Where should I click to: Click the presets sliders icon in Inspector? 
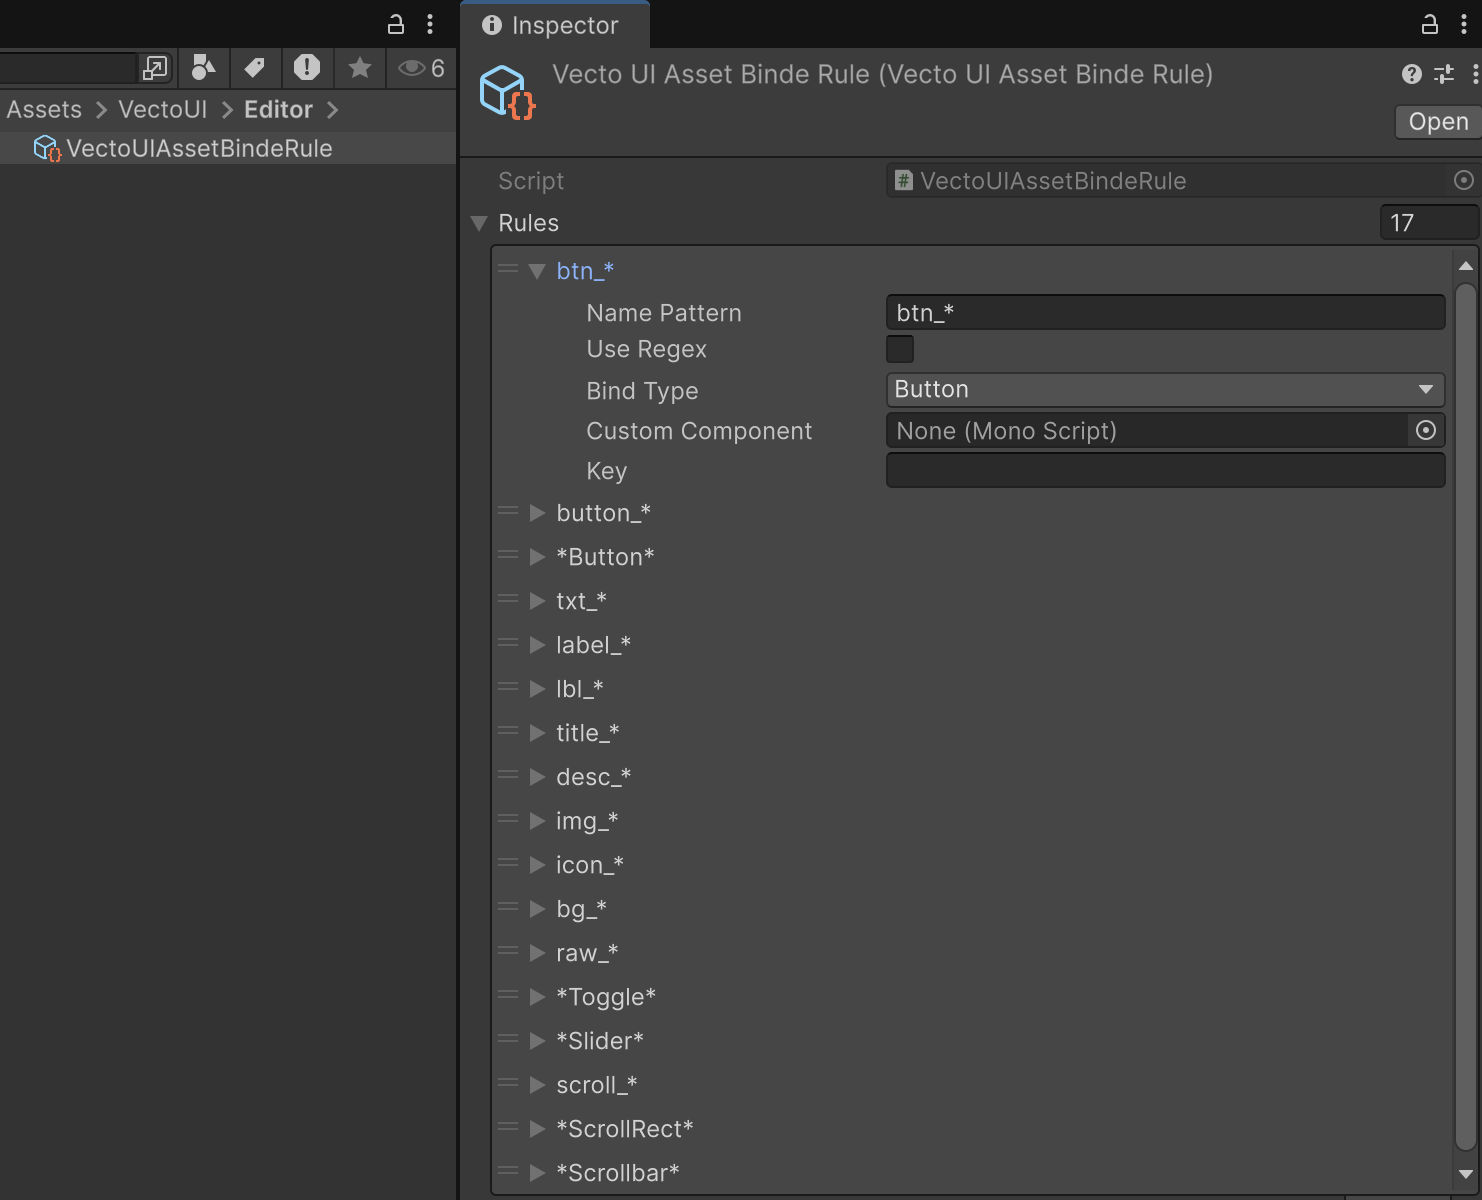click(1443, 74)
